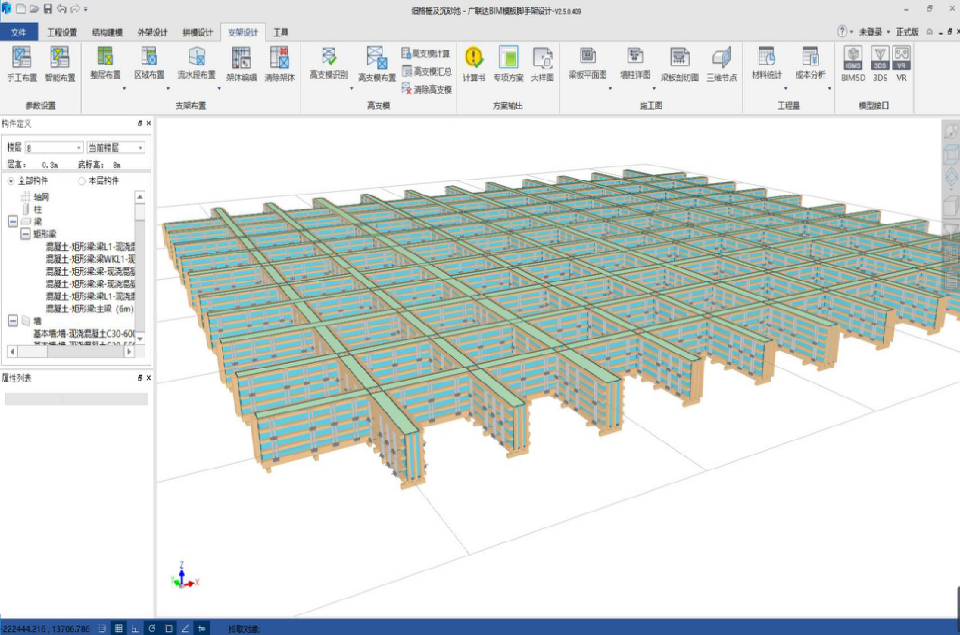Click the 智能布置 smart layout icon
Viewport: 960px width, 635px height.
60,64
